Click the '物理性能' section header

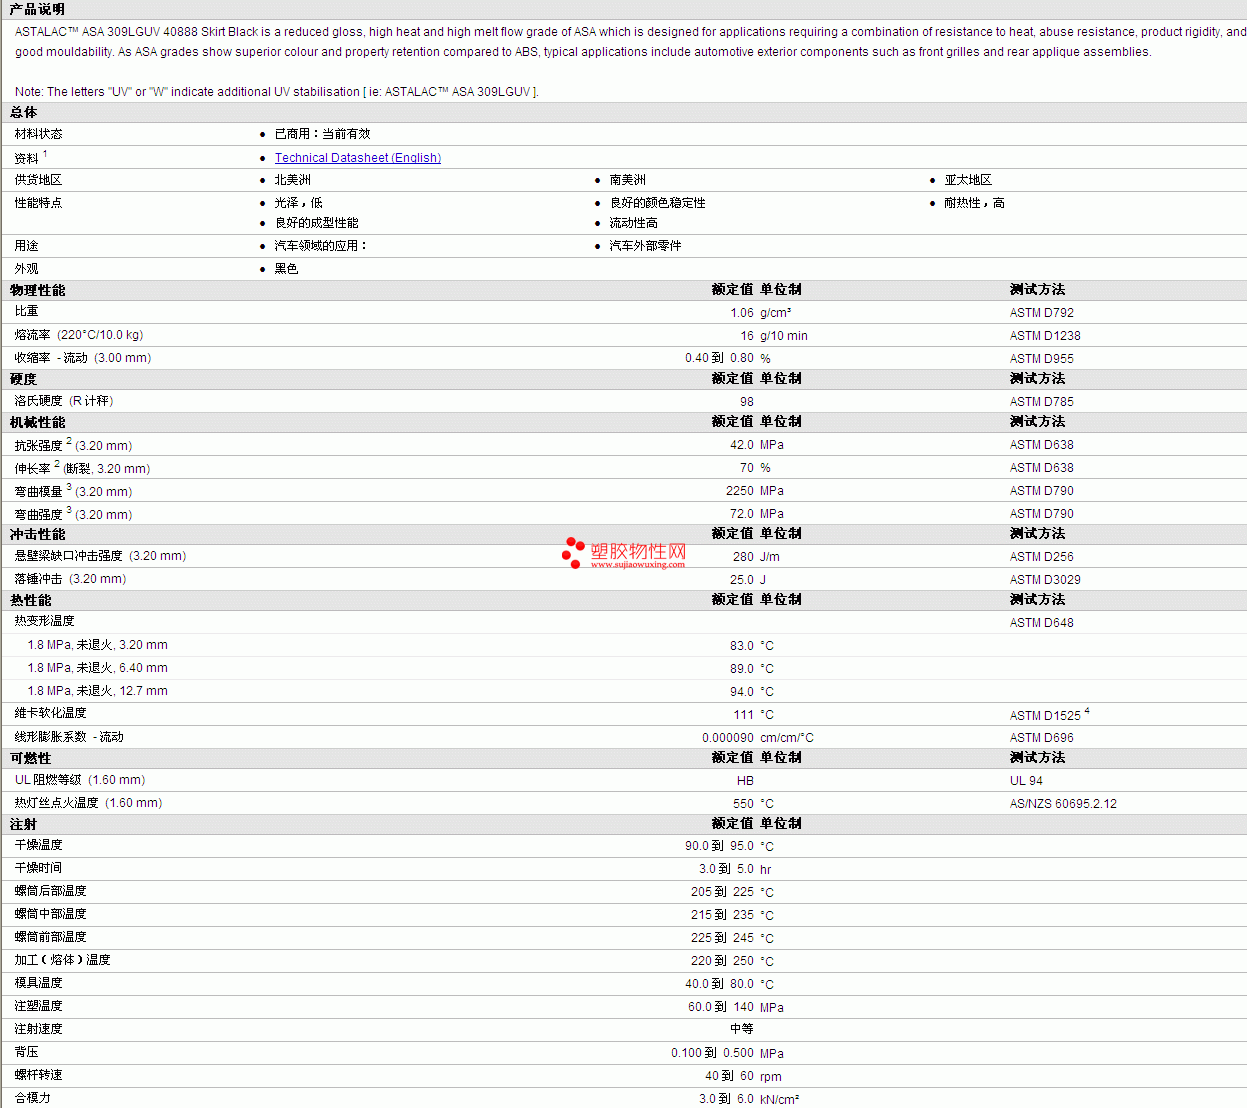click(38, 290)
